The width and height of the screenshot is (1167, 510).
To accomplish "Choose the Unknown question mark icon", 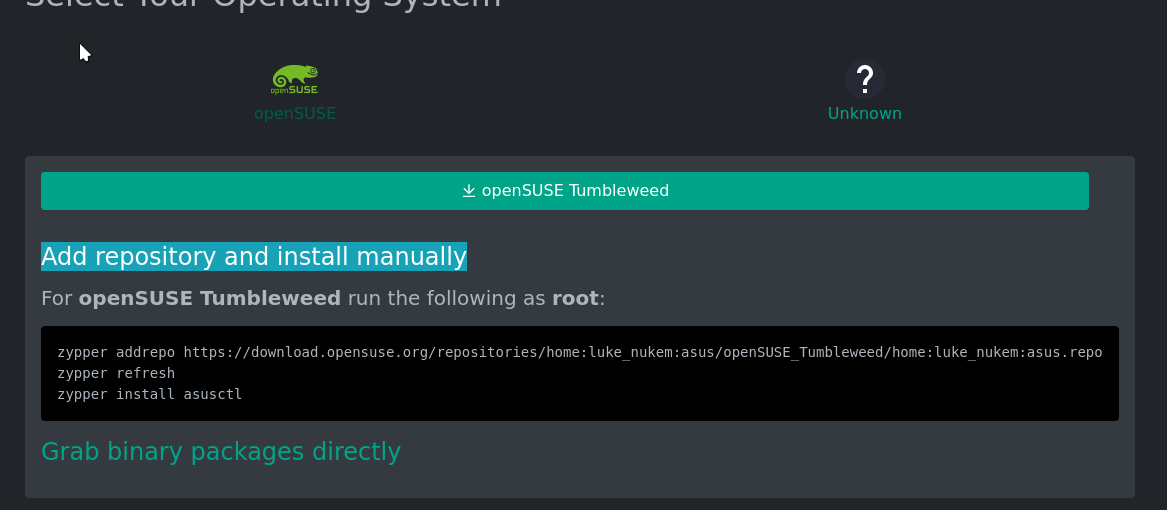I will tap(864, 79).
